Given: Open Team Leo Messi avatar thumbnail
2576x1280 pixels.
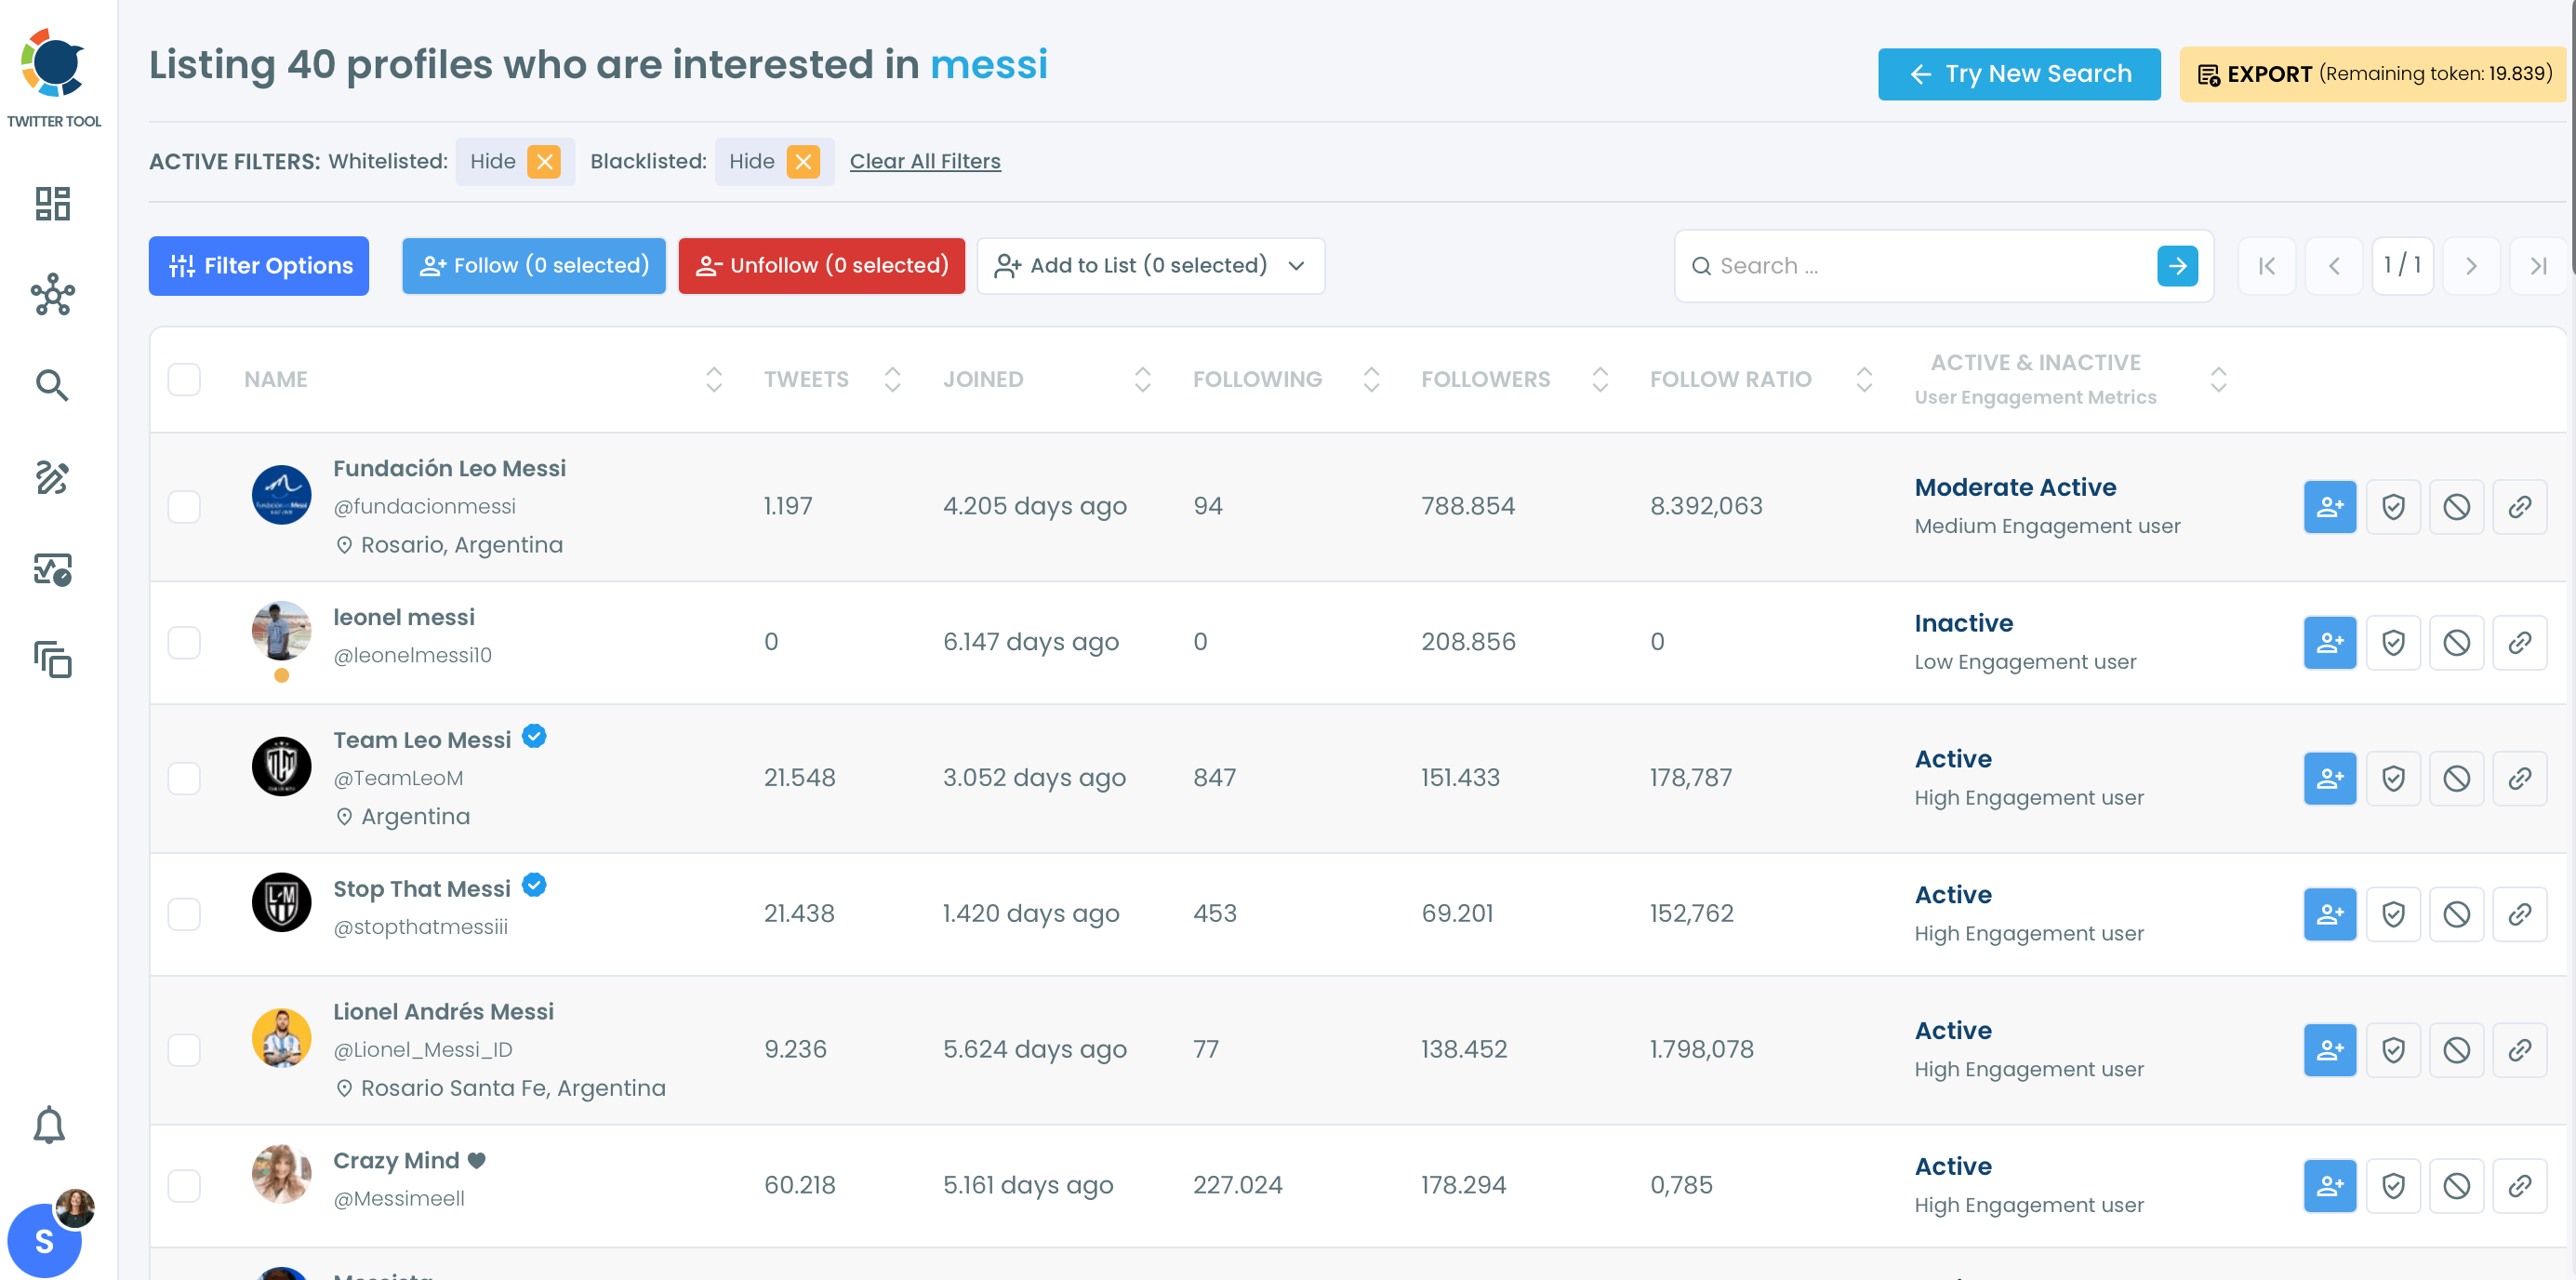Looking at the screenshot, I should coord(281,766).
